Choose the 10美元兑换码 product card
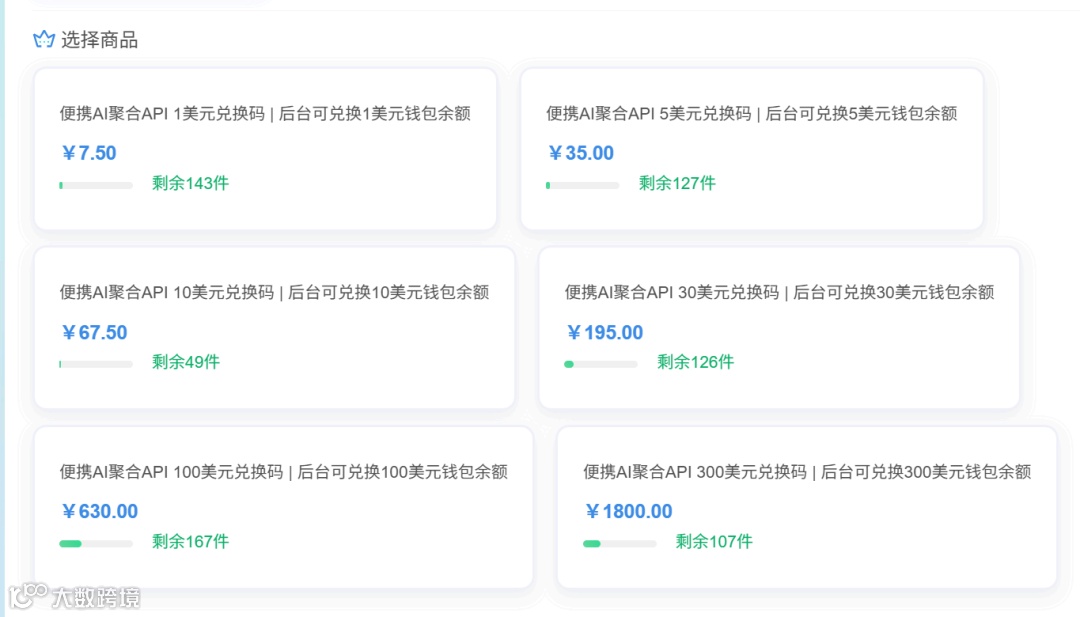The image size is (1080, 617). click(x=274, y=328)
